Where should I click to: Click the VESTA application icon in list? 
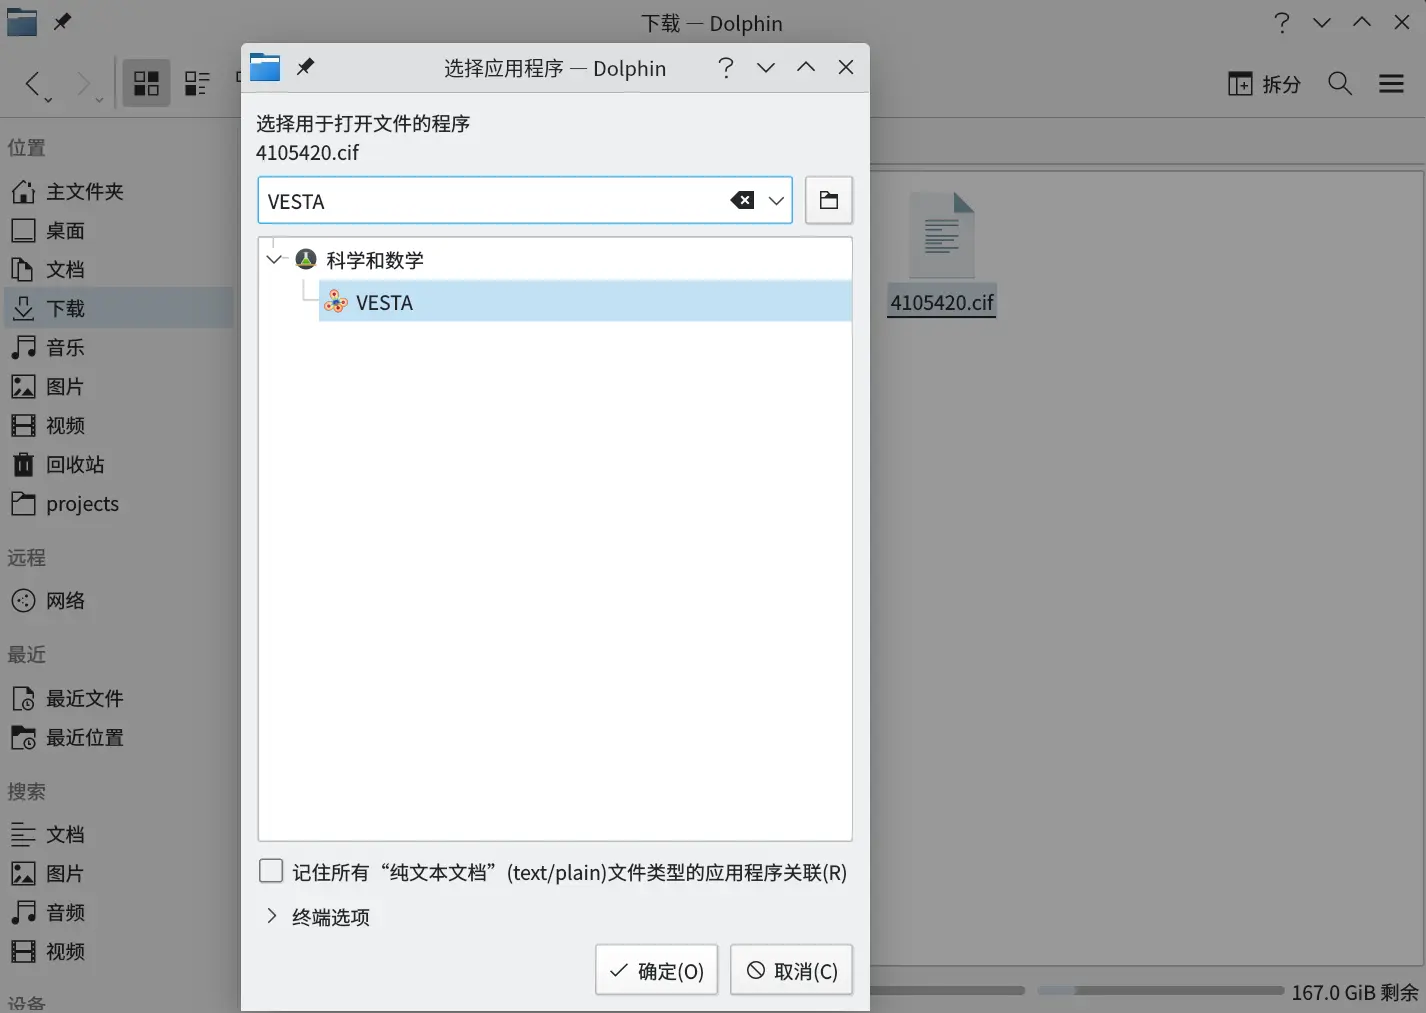pyautogui.click(x=336, y=302)
